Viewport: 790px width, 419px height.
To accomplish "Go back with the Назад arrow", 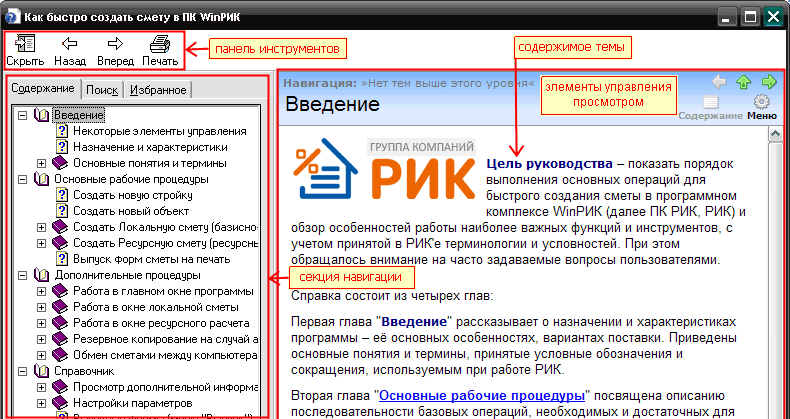I will pos(70,43).
